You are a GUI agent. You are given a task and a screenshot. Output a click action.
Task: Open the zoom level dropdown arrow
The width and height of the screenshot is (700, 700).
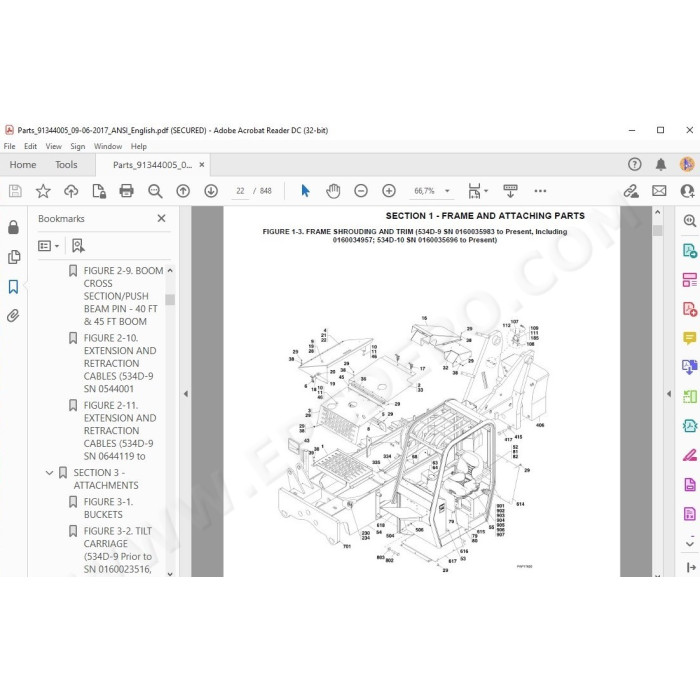click(447, 191)
